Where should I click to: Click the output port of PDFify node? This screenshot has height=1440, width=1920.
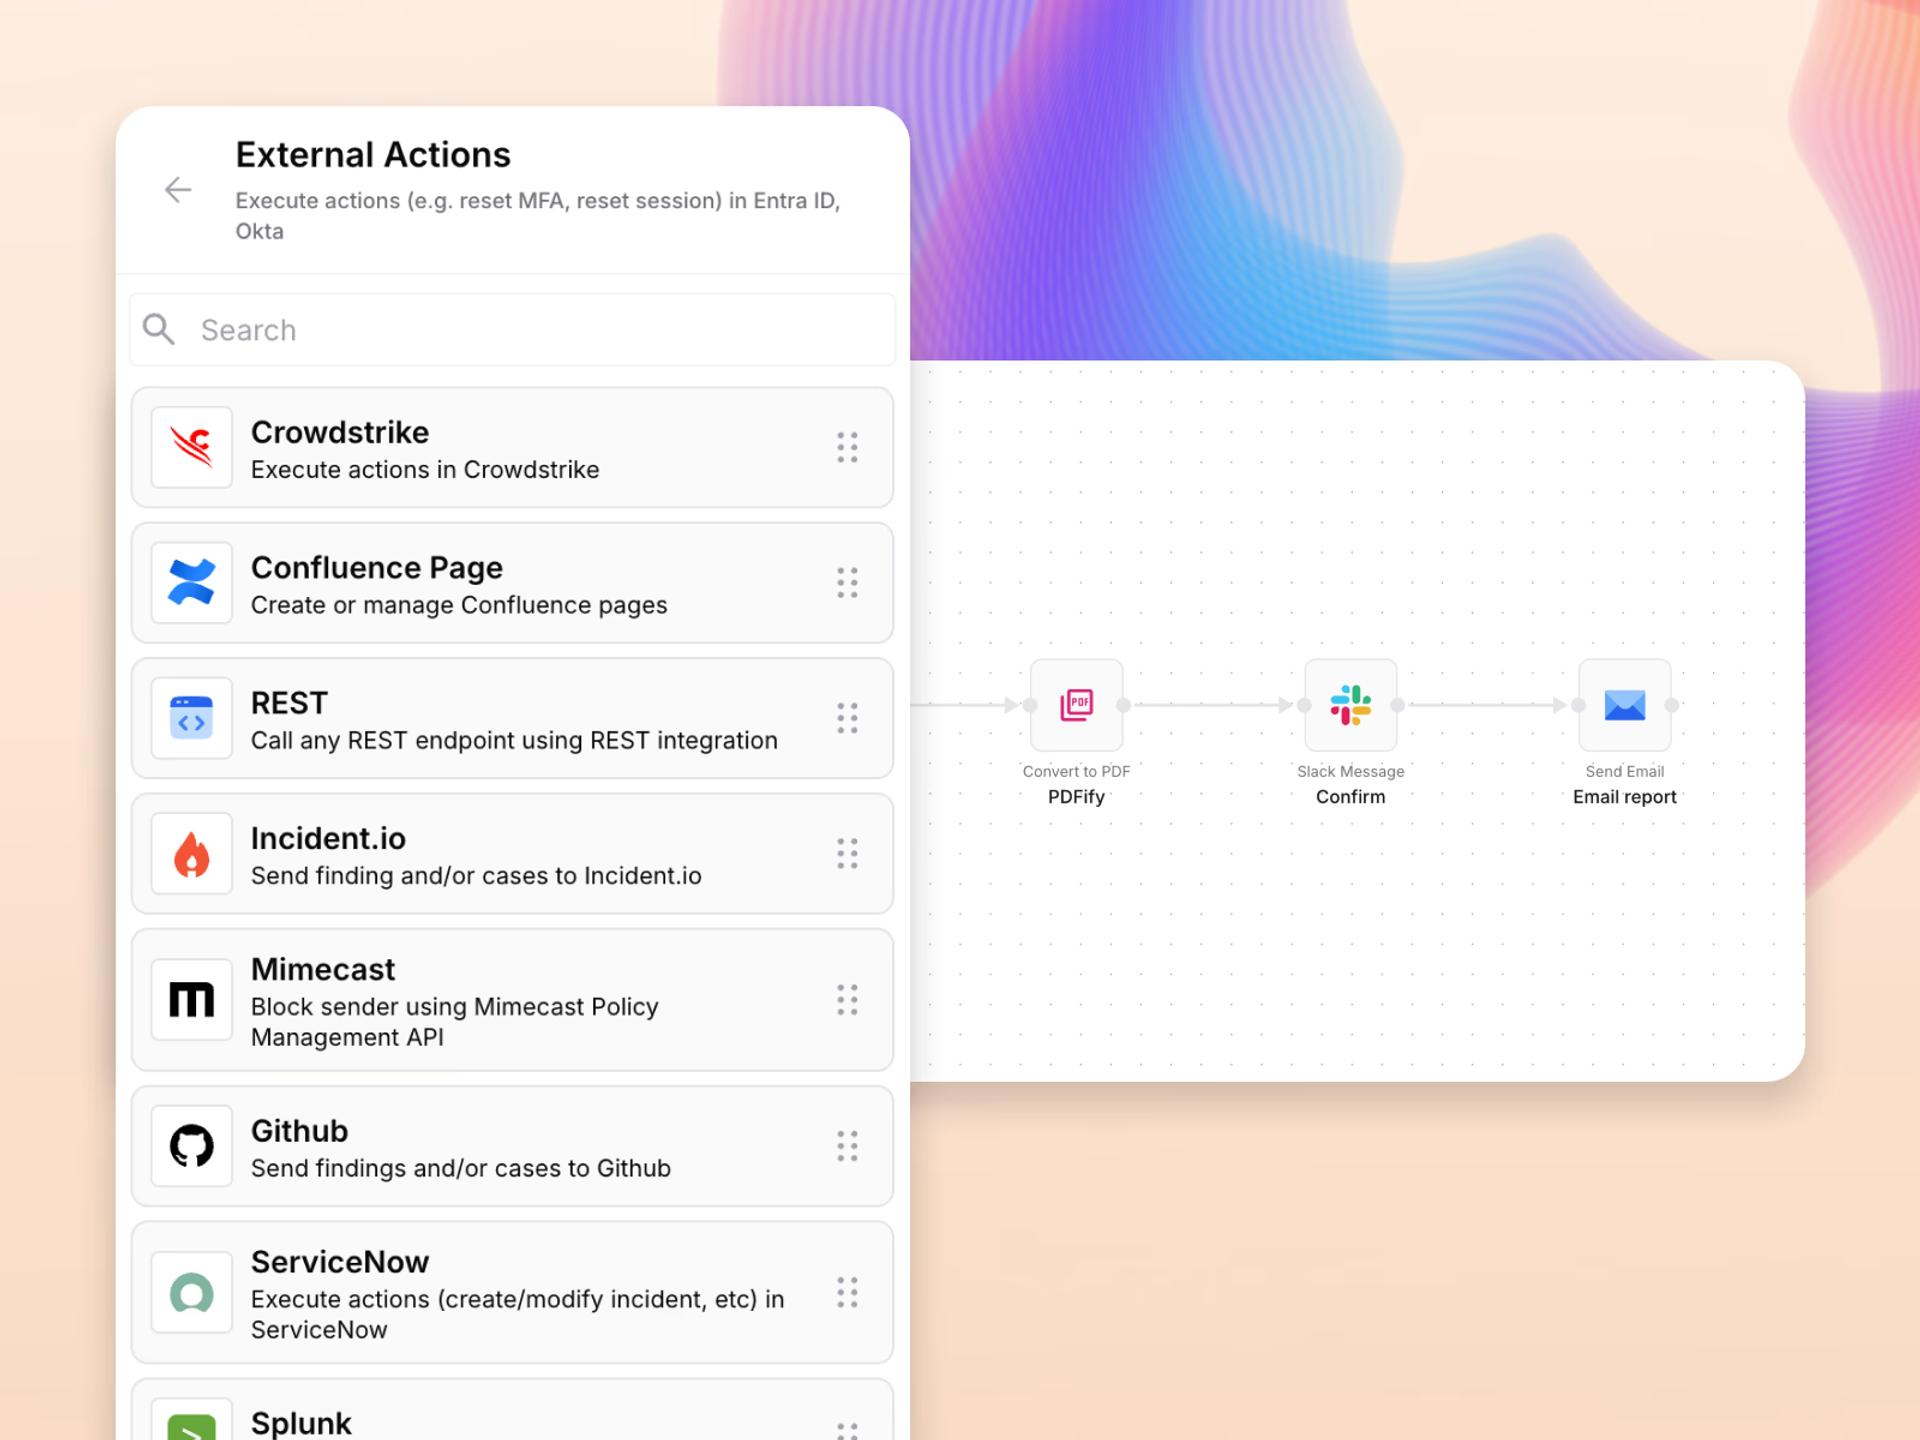coord(1123,705)
